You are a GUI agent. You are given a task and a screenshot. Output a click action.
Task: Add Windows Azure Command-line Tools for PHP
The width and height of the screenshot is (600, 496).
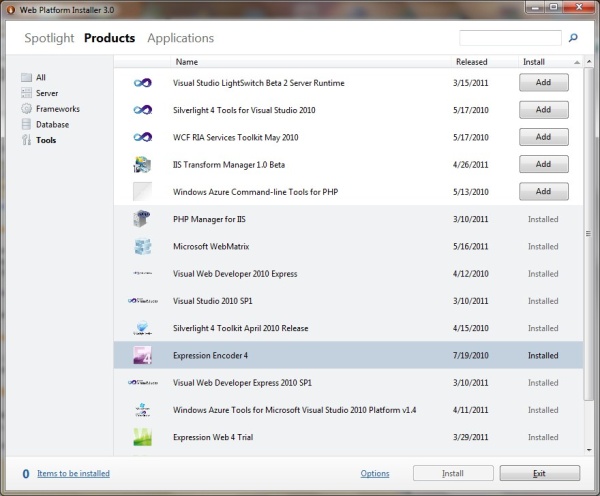[x=544, y=191]
